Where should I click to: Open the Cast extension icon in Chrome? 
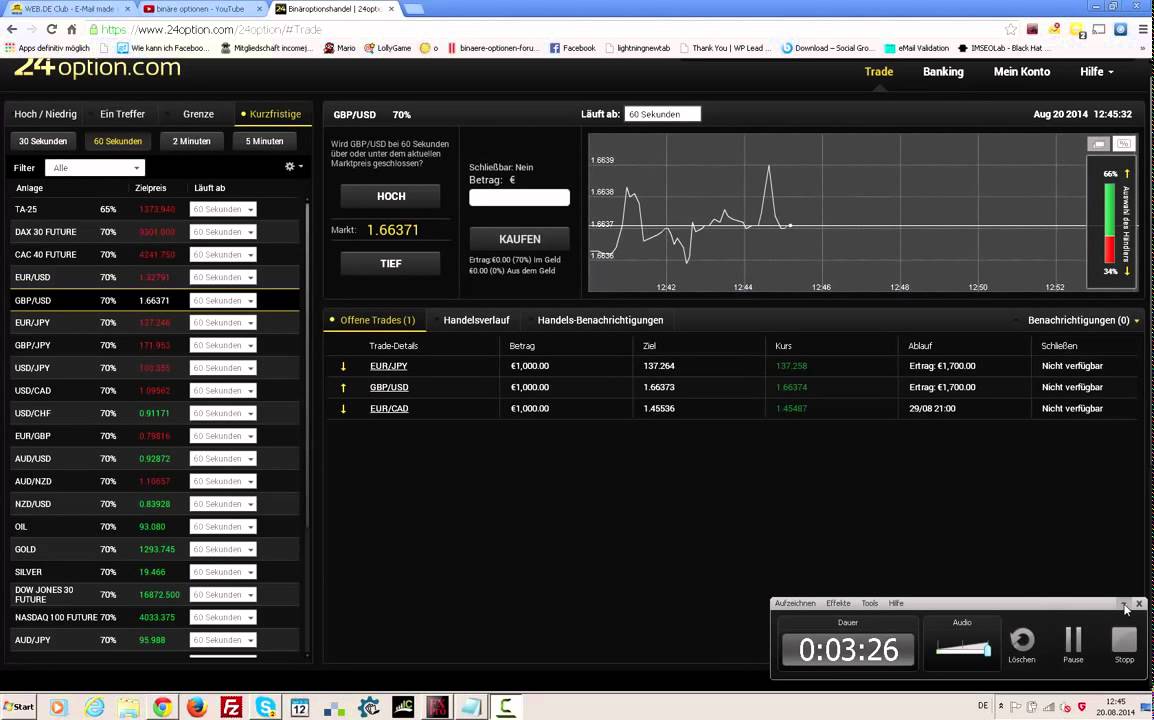point(1099,29)
